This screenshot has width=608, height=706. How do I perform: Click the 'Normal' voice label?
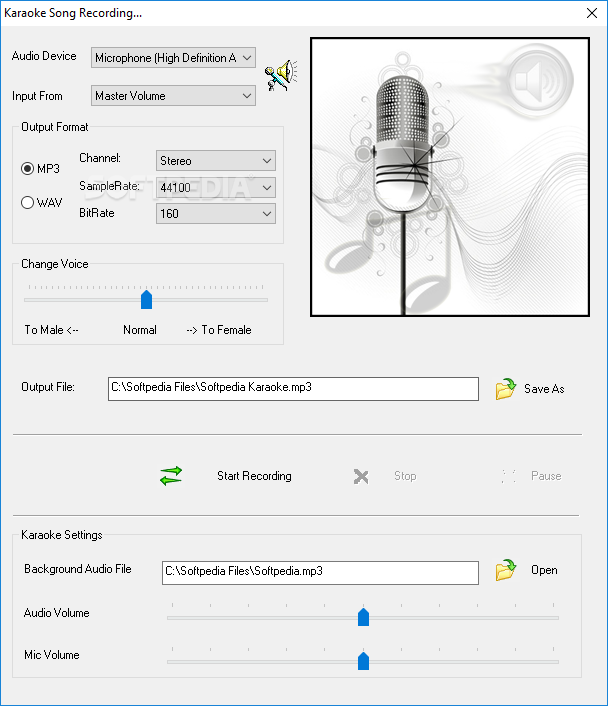[x=140, y=330]
